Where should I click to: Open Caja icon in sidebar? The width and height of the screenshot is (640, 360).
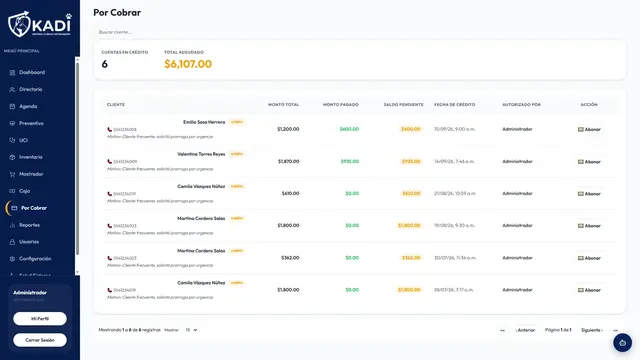pos(12,191)
